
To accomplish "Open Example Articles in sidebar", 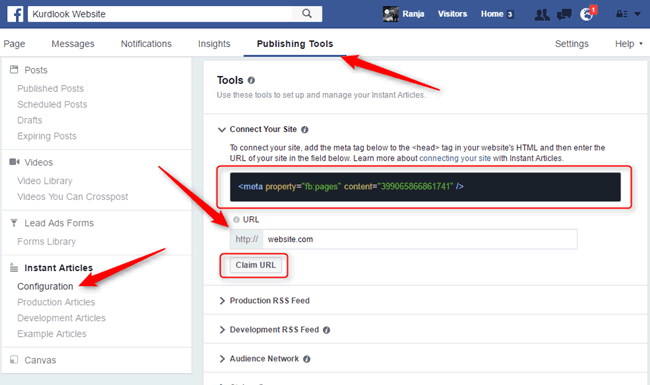I will tap(52, 334).
